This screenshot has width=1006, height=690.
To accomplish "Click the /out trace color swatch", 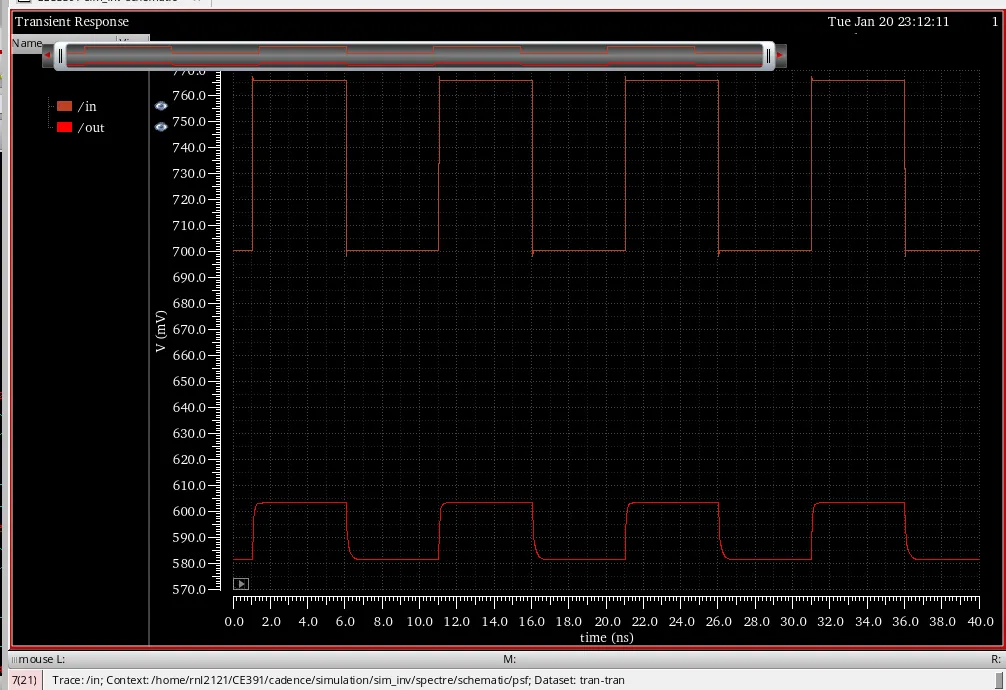I will click(x=65, y=127).
